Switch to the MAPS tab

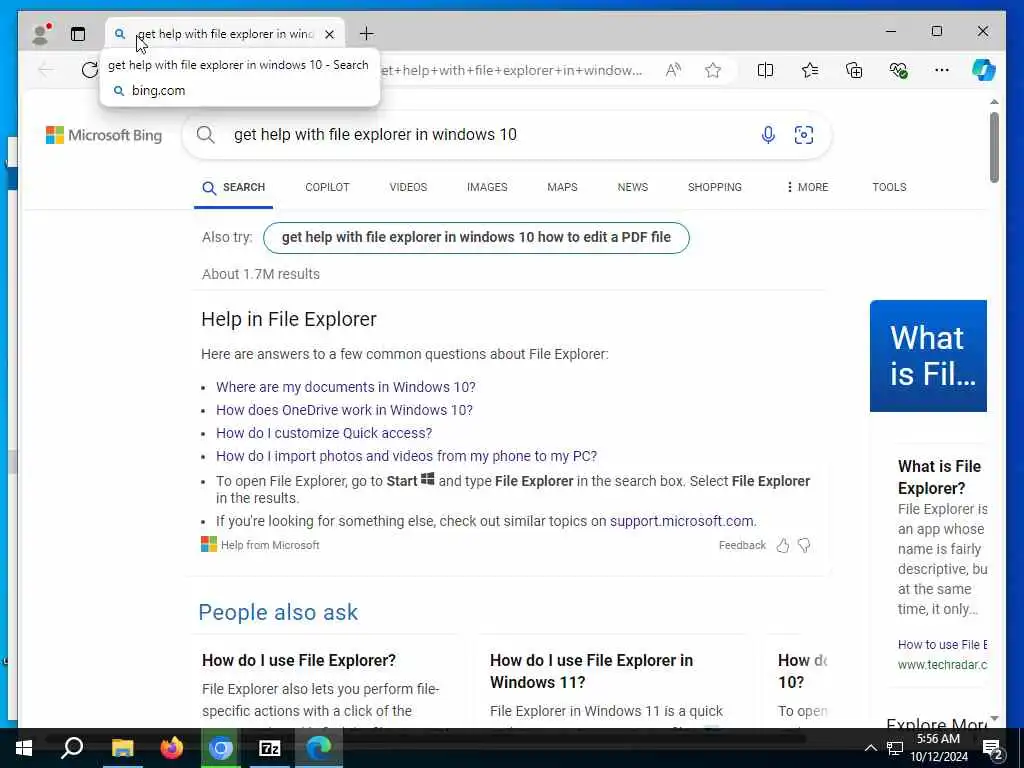(562, 187)
